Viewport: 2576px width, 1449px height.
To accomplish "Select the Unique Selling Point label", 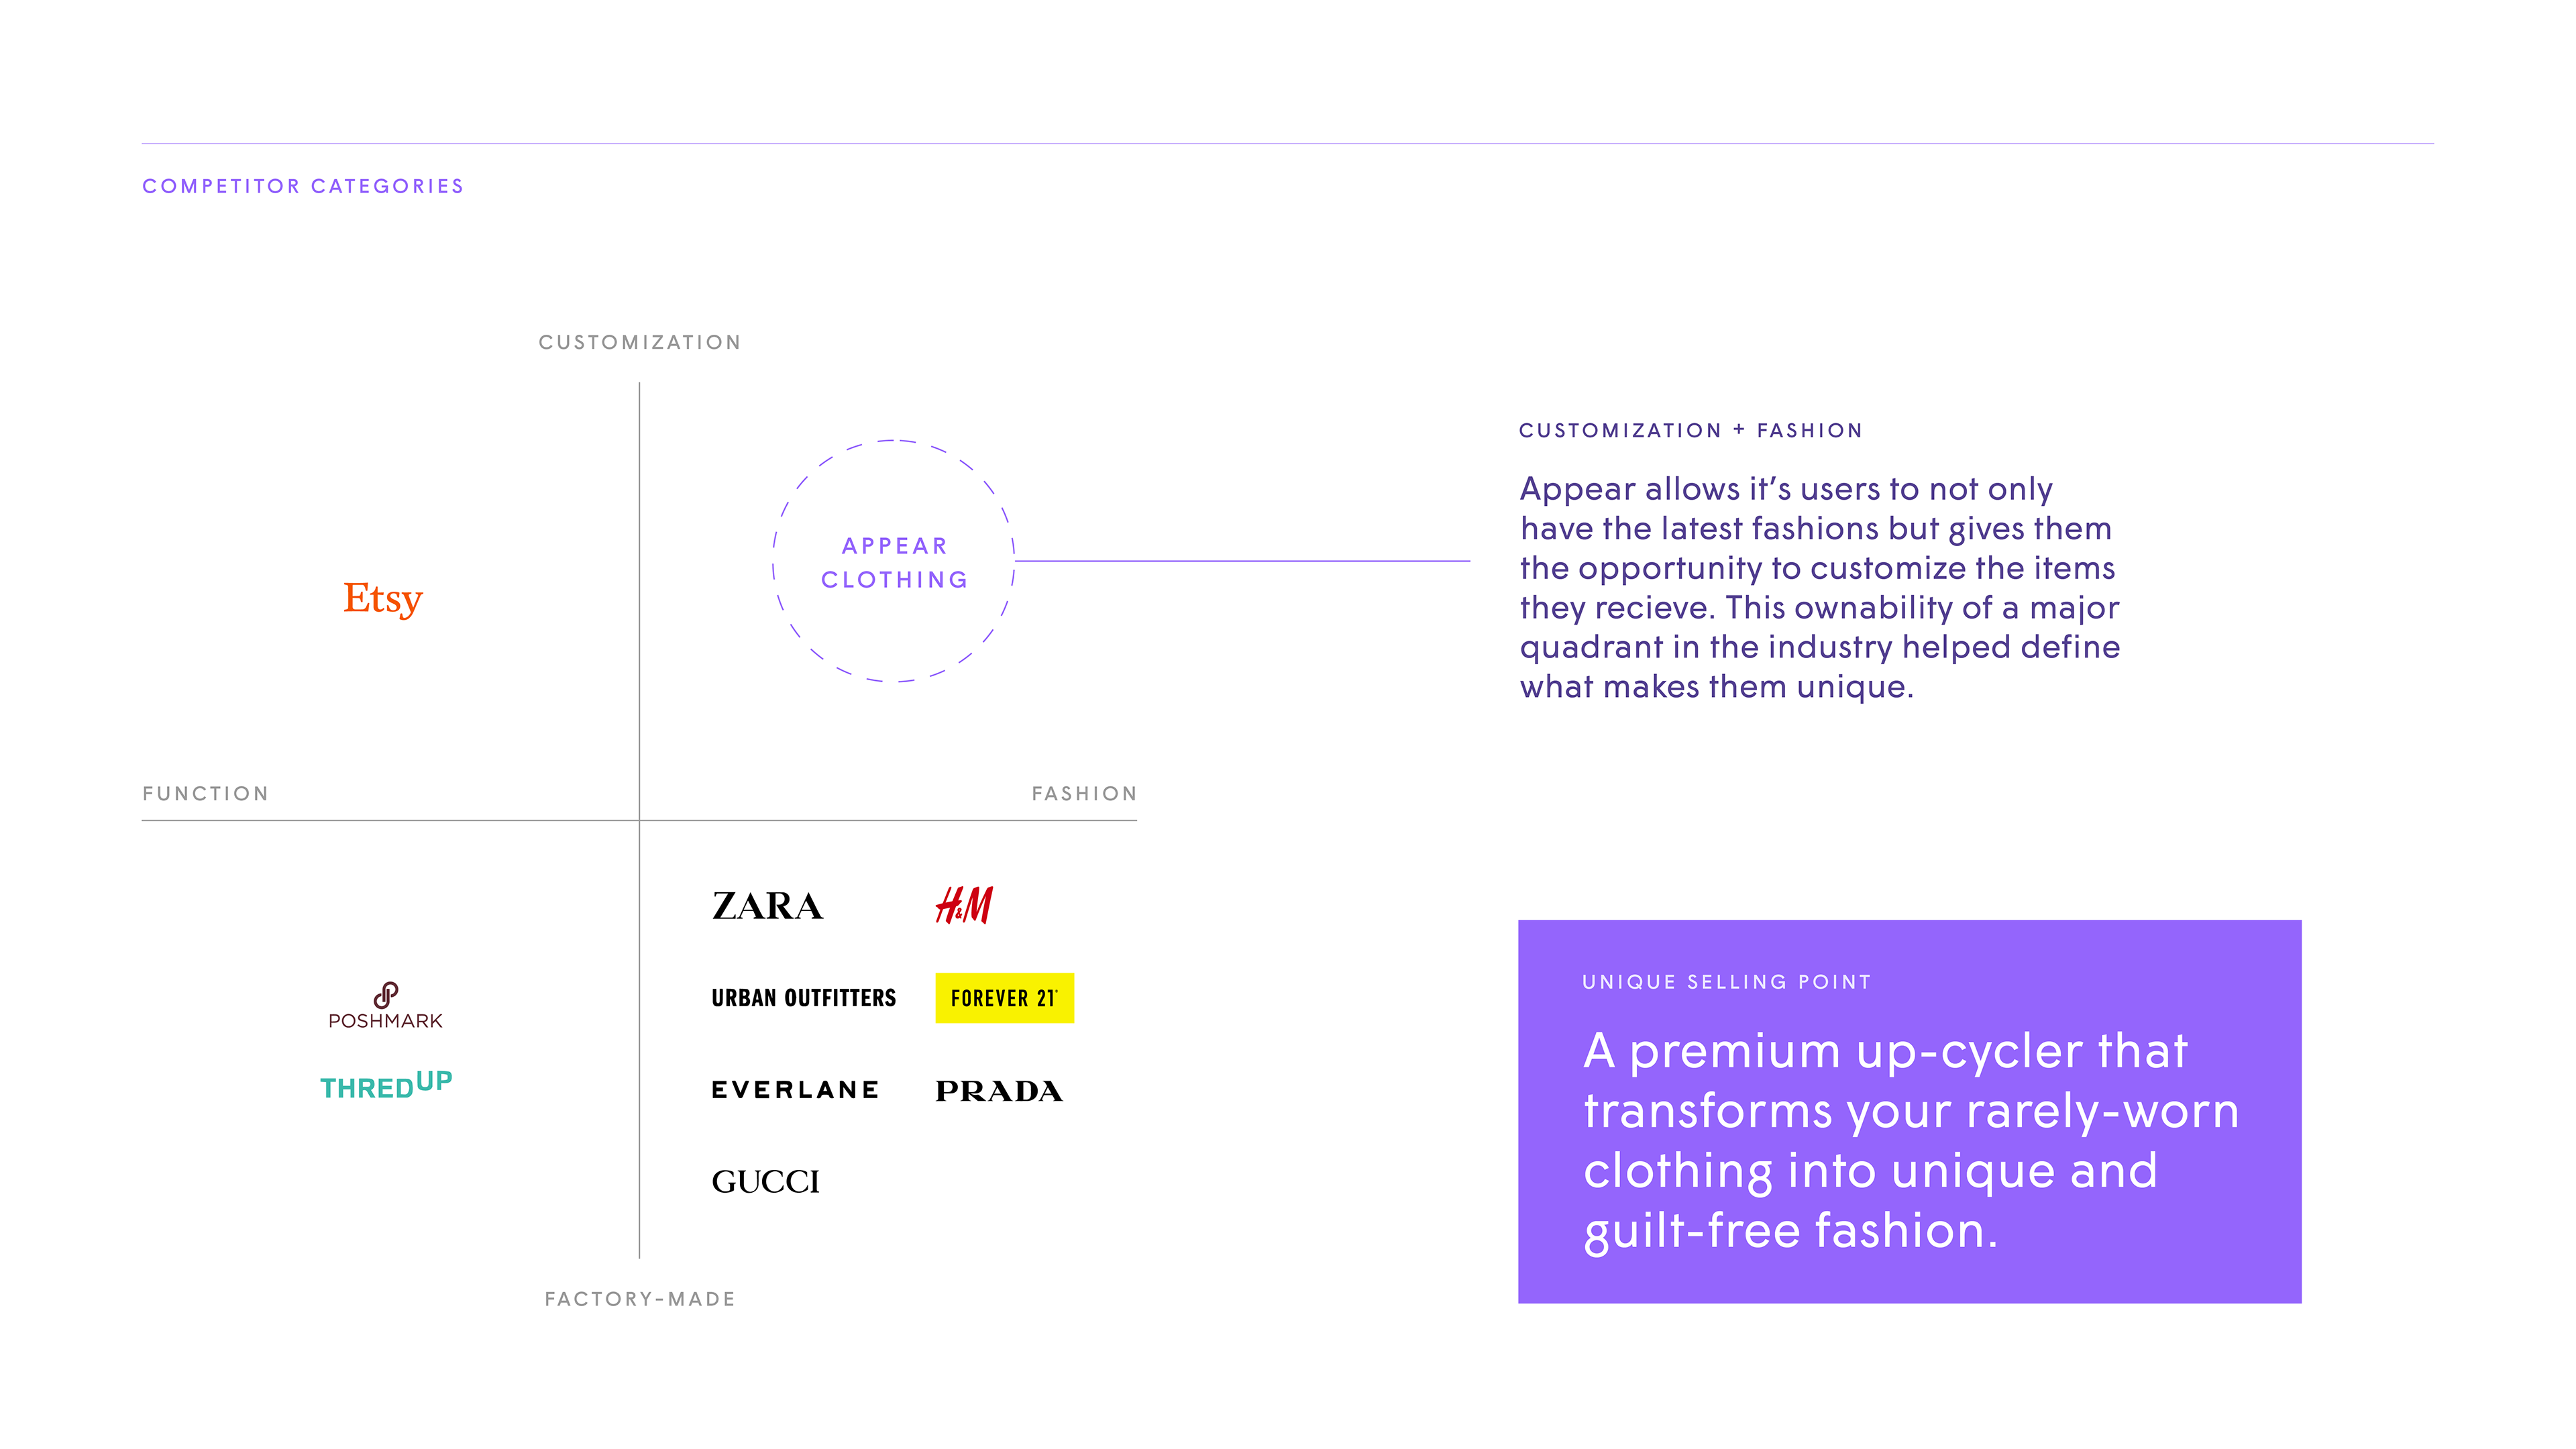I will [x=1726, y=982].
